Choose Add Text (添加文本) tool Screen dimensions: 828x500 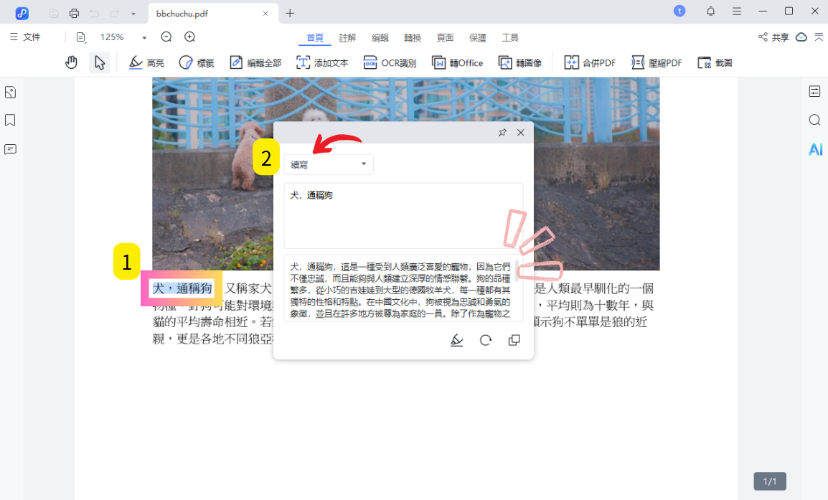(x=322, y=63)
